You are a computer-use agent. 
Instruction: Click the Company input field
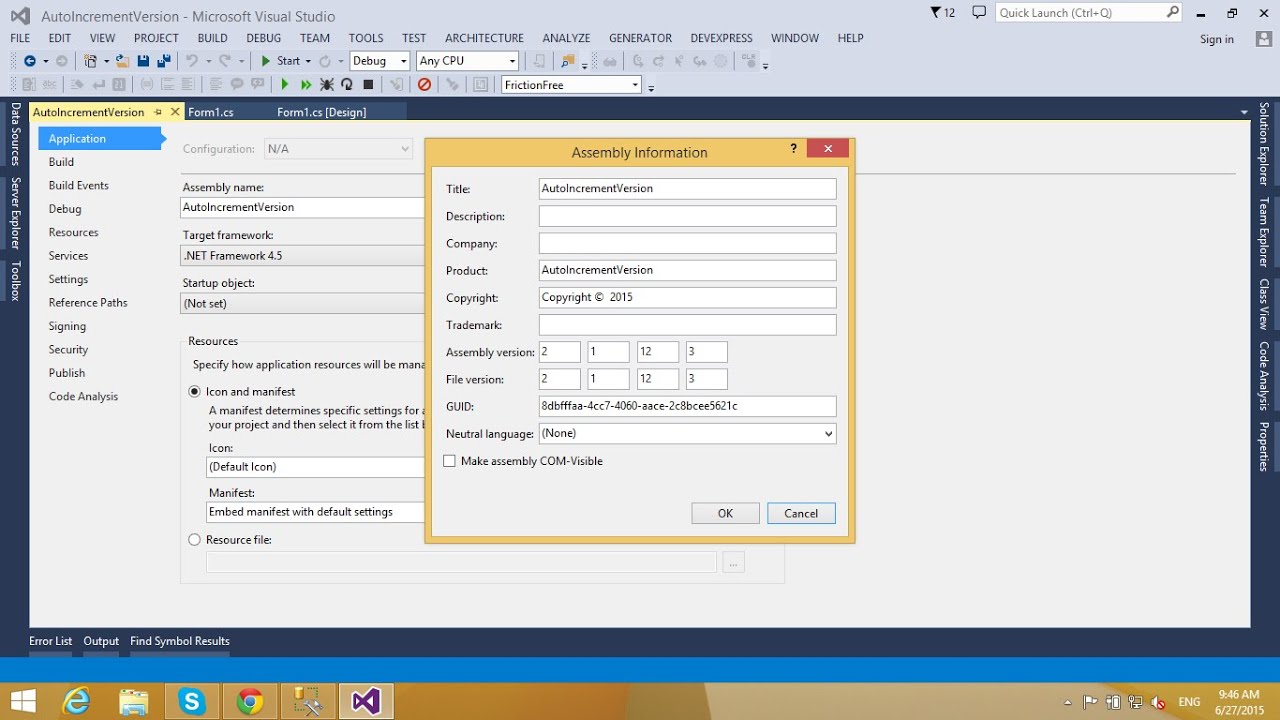tap(687, 243)
